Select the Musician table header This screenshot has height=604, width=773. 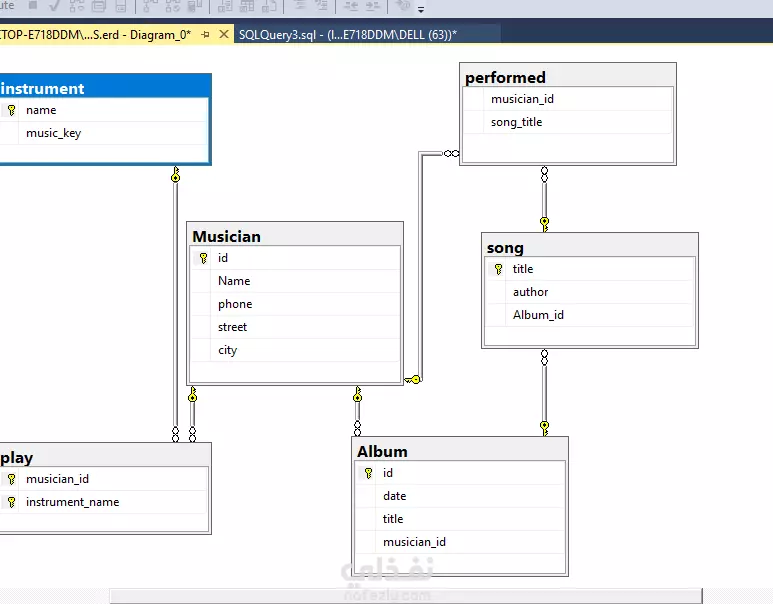[295, 236]
